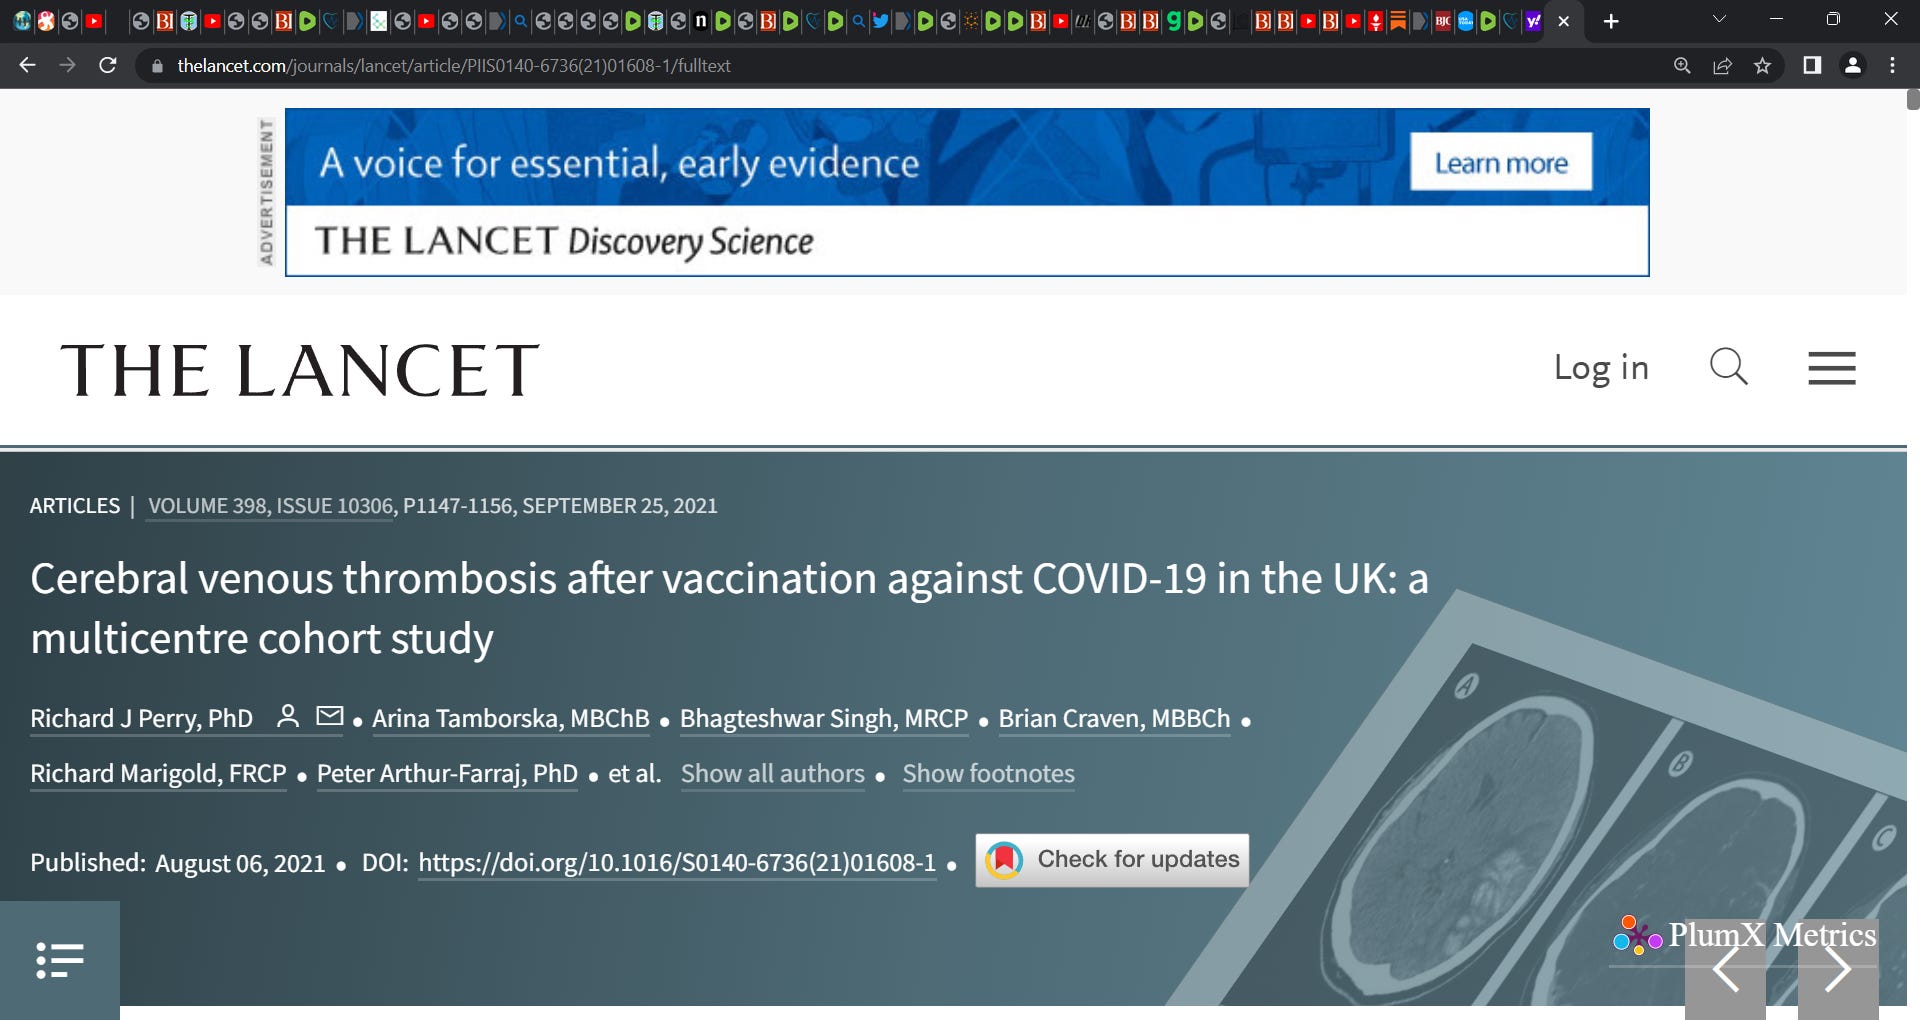Open the Lancet hamburger menu
The height and width of the screenshot is (1020, 1920).
click(1832, 368)
